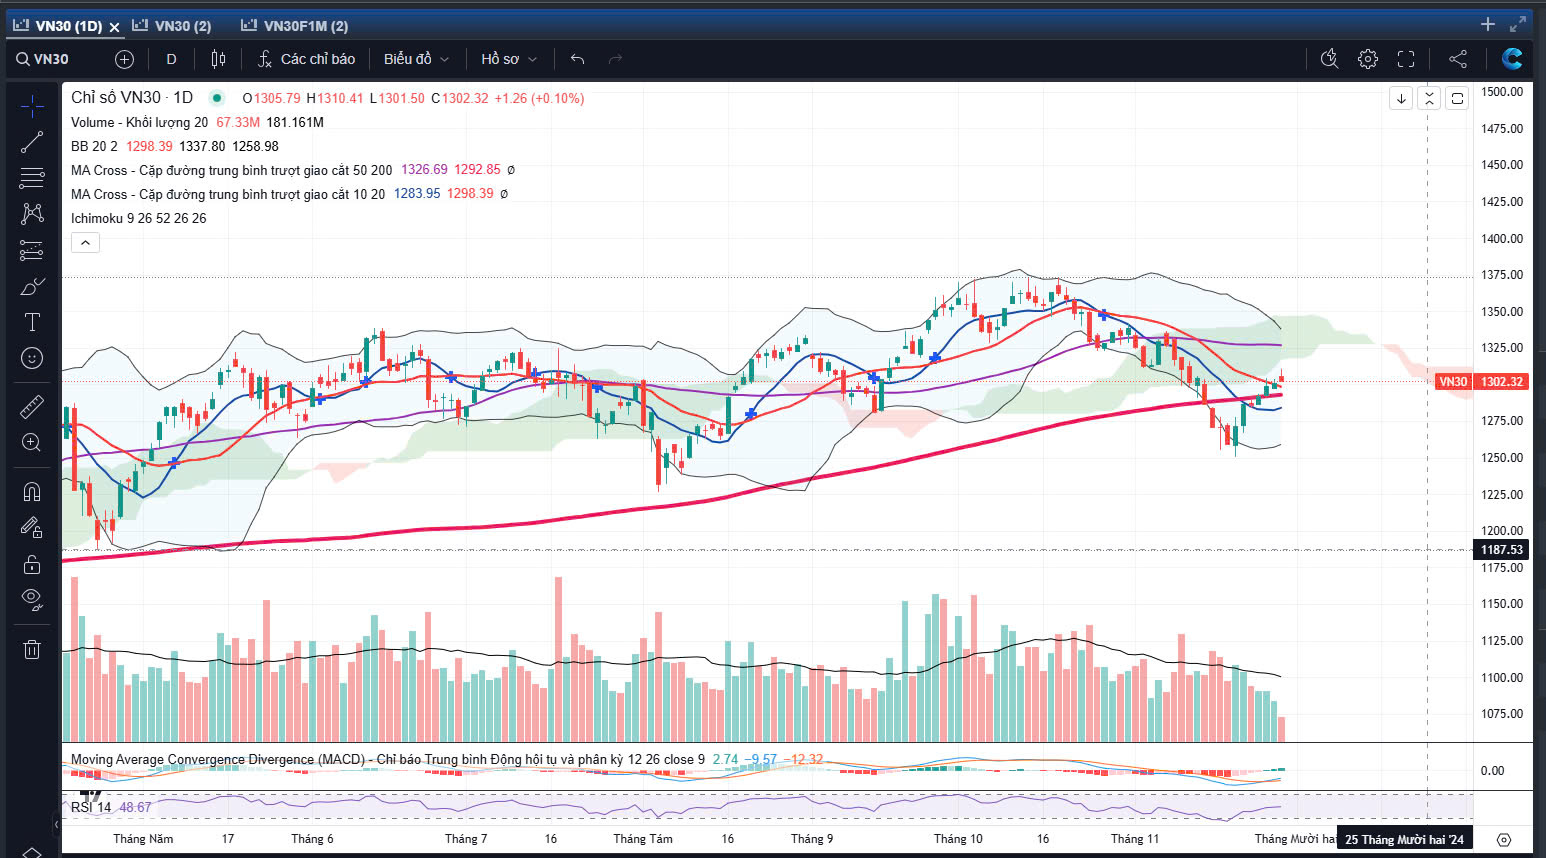Image resolution: width=1546 pixels, height=858 pixels.
Task: Click the green market status dot
Action: coord(217,98)
